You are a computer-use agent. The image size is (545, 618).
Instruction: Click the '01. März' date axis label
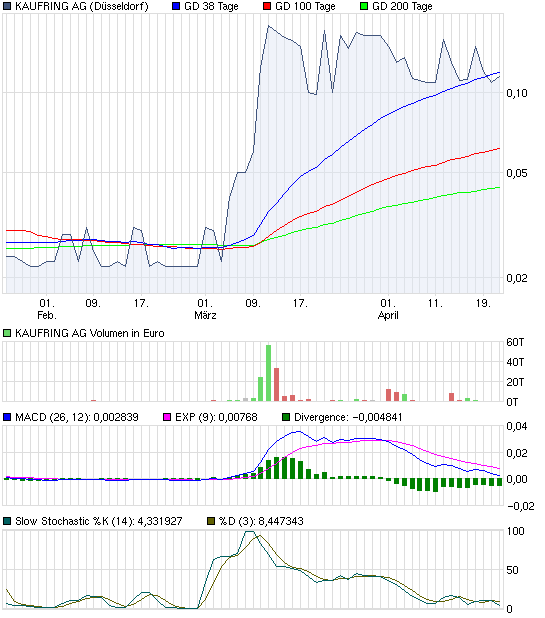pos(205,309)
